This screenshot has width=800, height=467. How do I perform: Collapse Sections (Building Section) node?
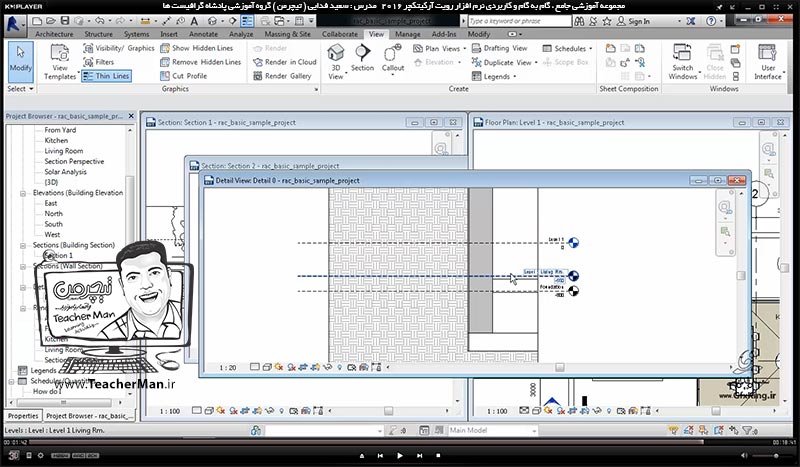pyautogui.click(x=23, y=245)
